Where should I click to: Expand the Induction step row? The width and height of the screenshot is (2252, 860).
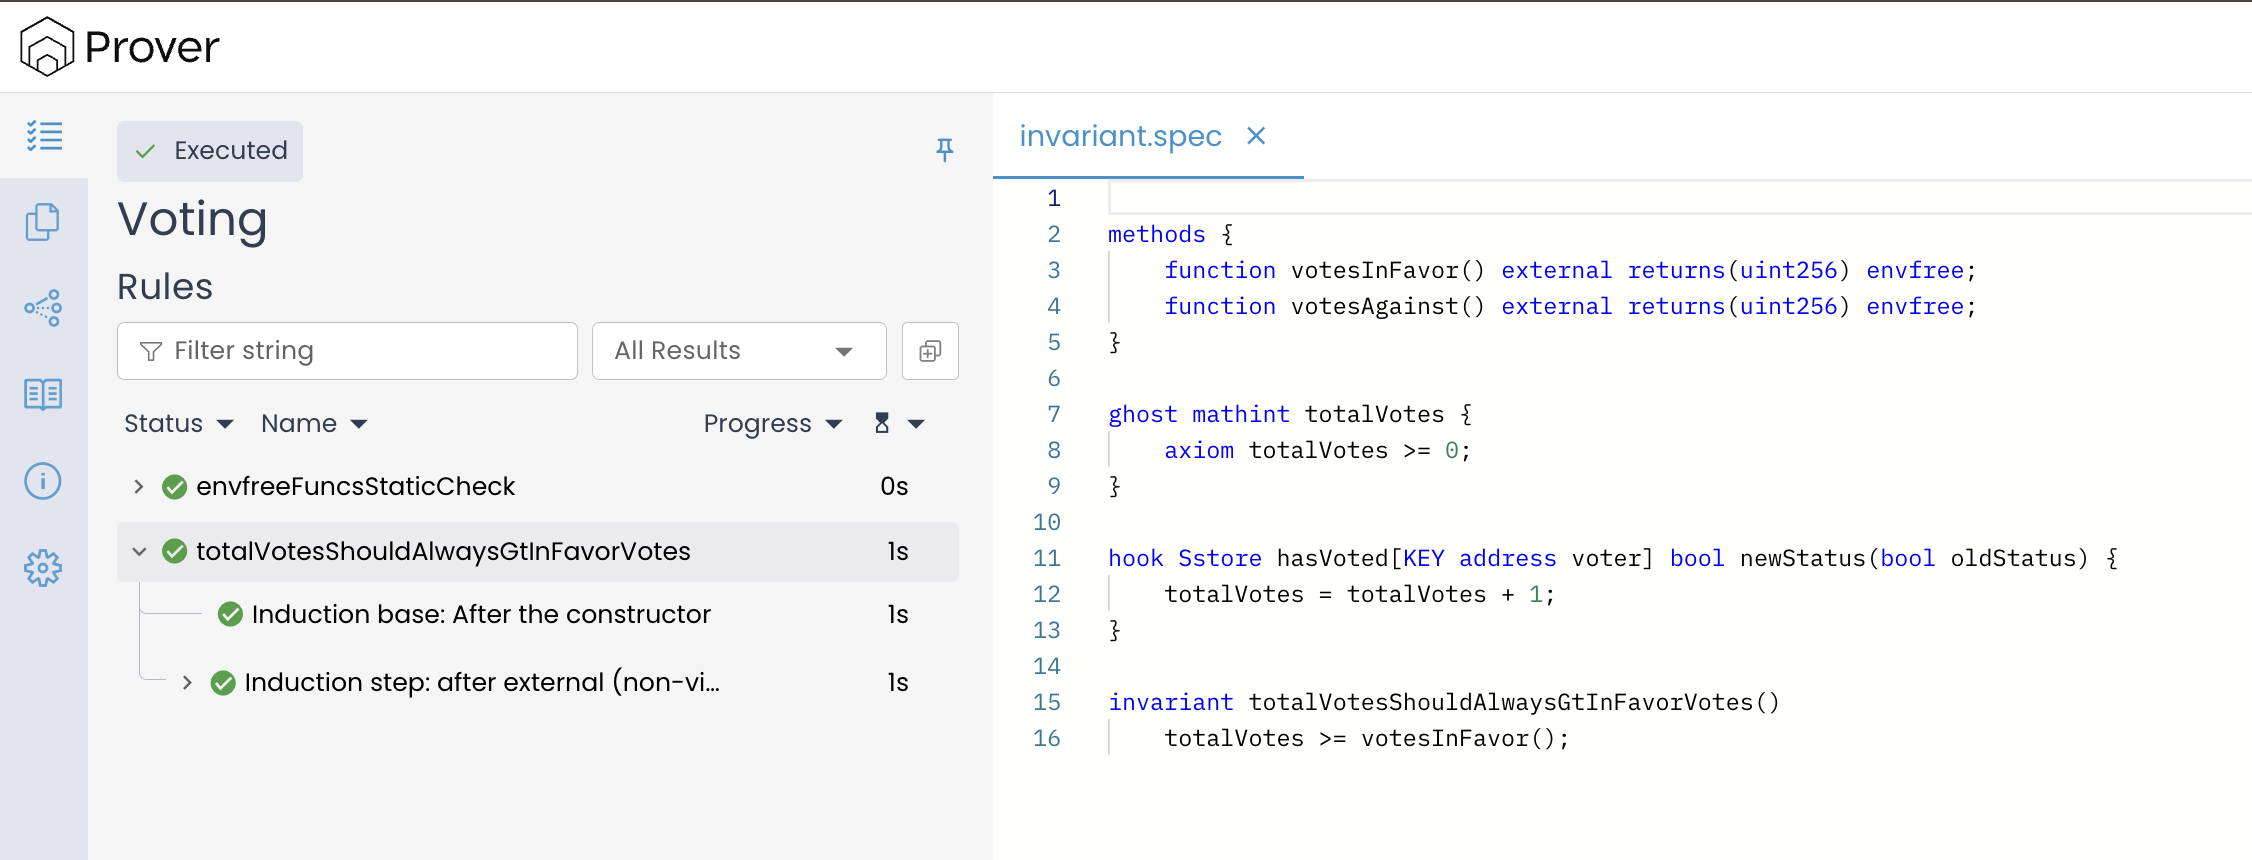click(187, 683)
